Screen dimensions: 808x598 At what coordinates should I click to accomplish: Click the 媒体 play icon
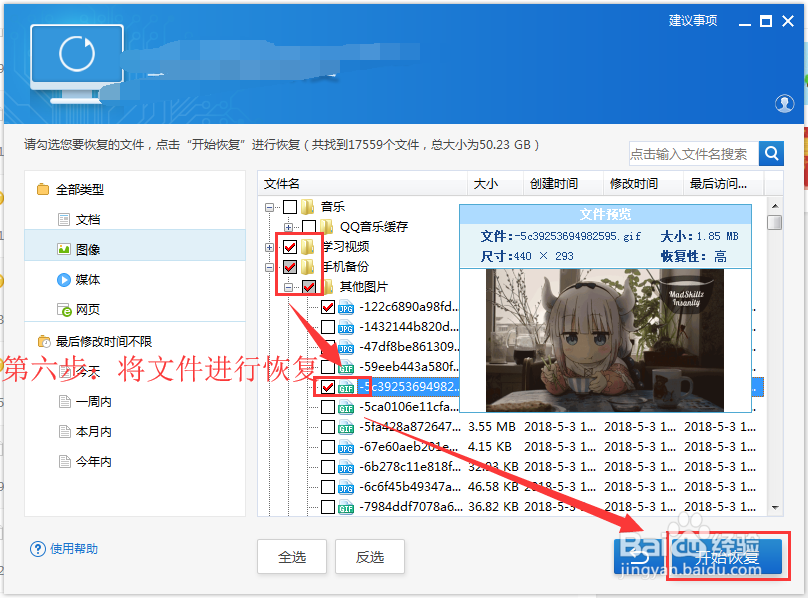[63, 279]
